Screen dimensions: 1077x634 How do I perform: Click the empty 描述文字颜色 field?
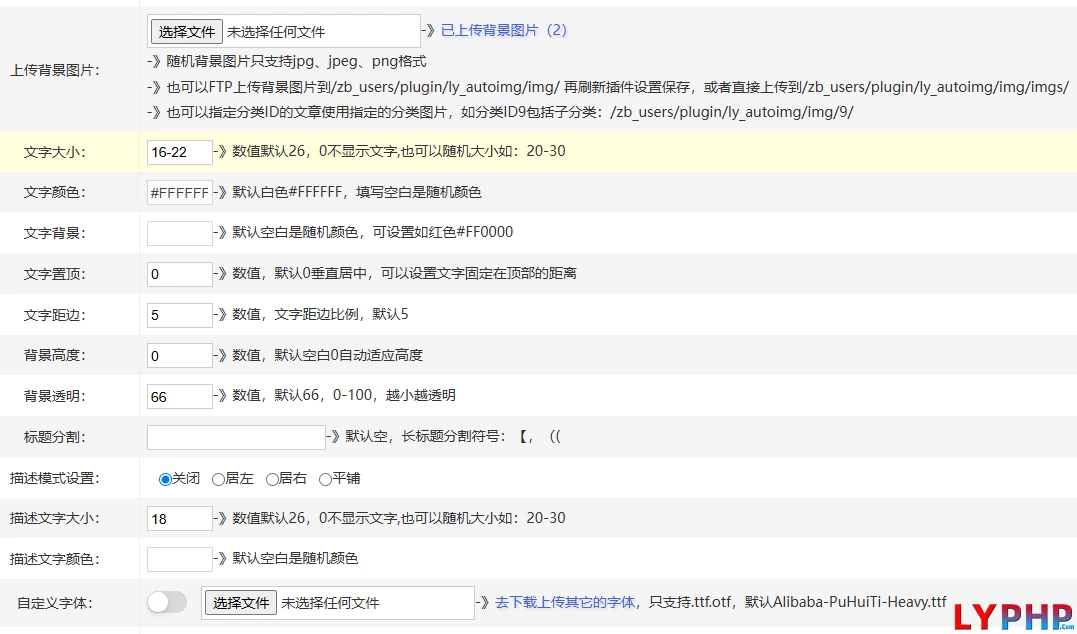point(180,559)
